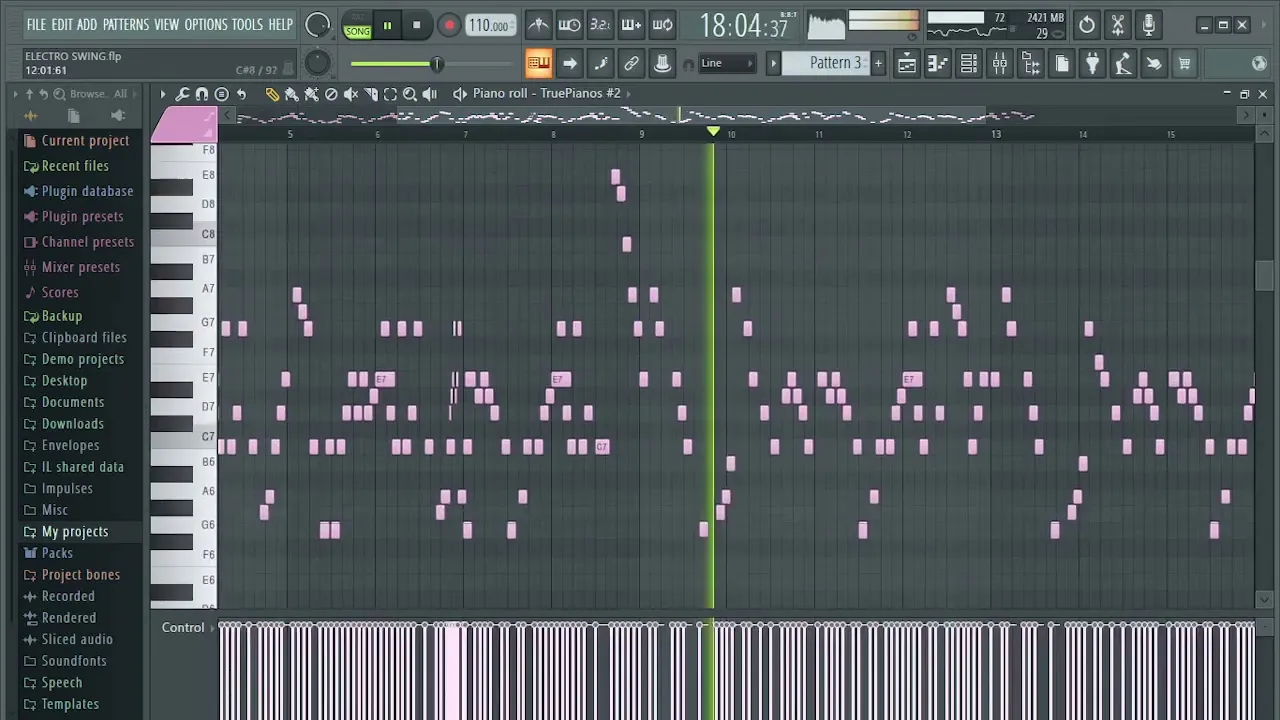Image resolution: width=1280 pixels, height=720 pixels.
Task: Expand the piano roll options menu arrow
Action: [x=162, y=93]
